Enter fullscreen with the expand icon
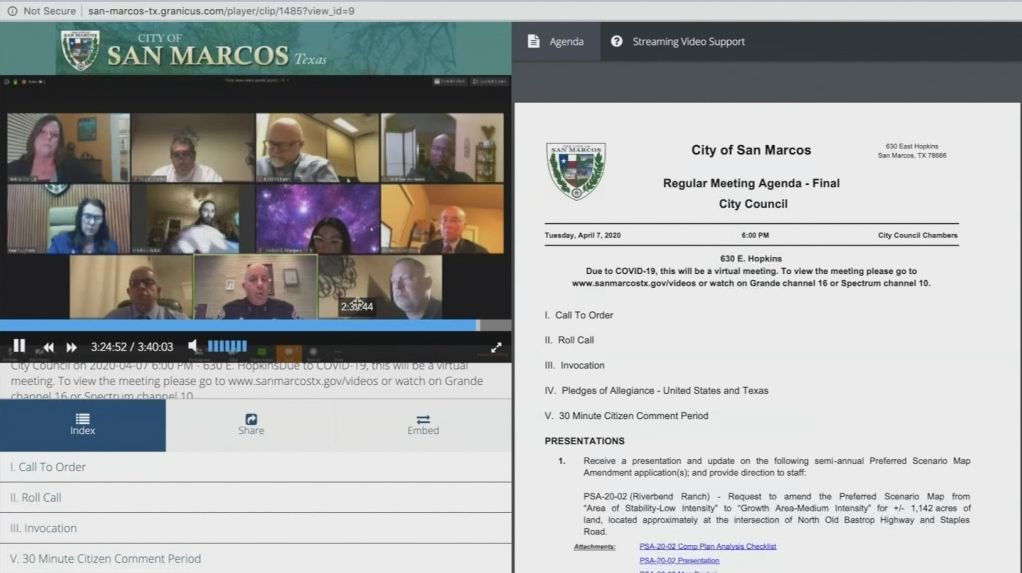Viewport: 1022px width, 573px height. coord(496,347)
